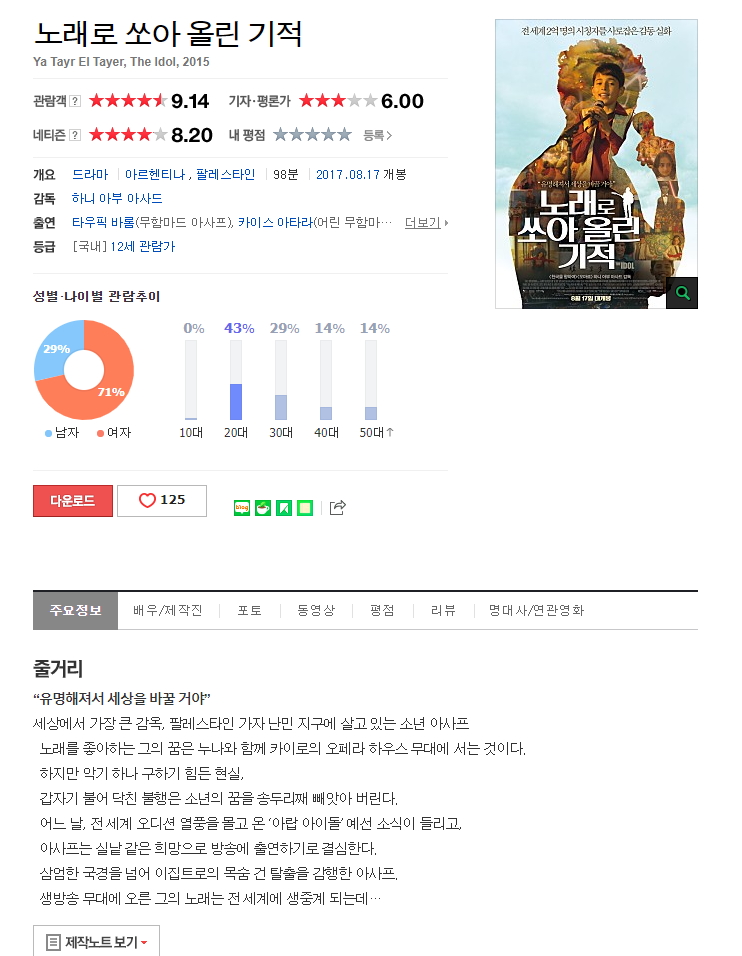Share via the green blog icon

click(242, 508)
